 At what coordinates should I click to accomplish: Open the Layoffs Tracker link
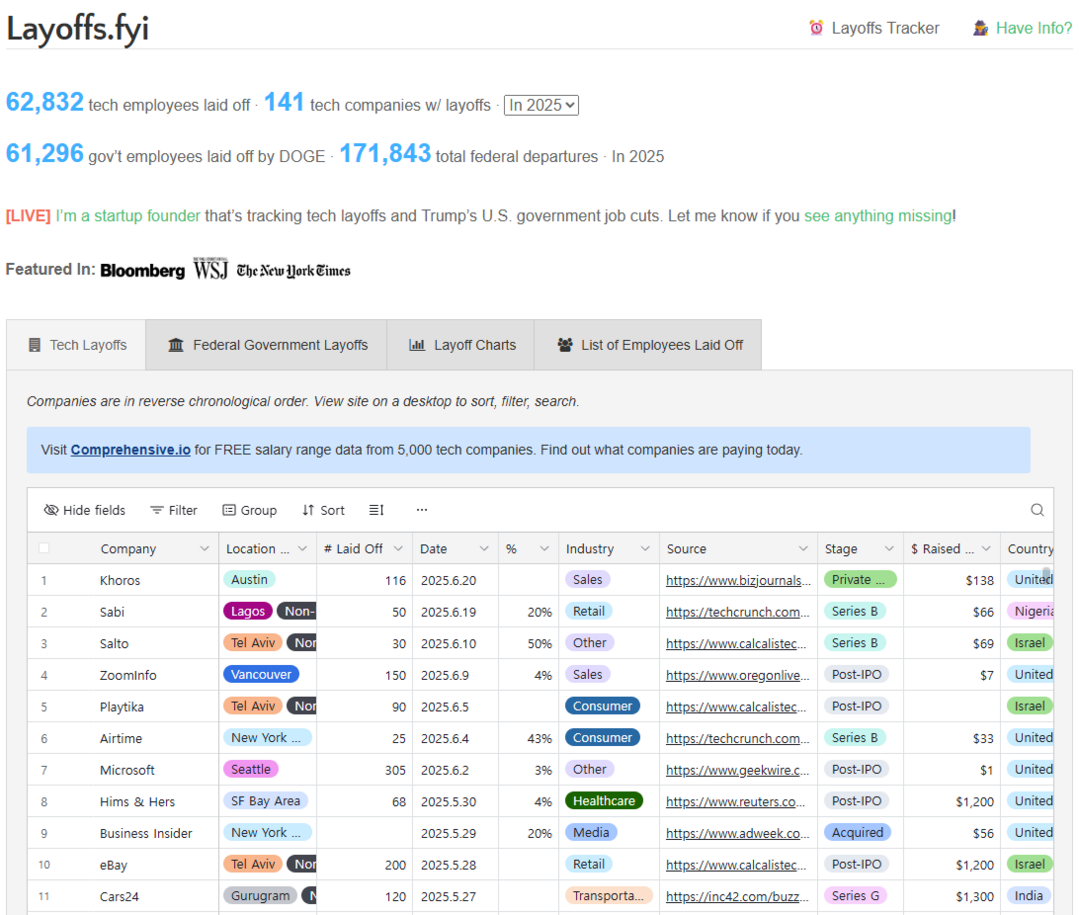[885, 28]
